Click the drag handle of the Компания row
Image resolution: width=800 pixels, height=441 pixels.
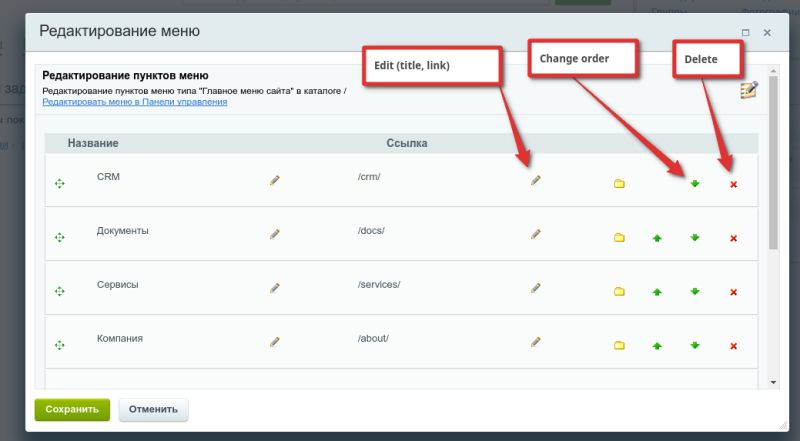click(60, 346)
